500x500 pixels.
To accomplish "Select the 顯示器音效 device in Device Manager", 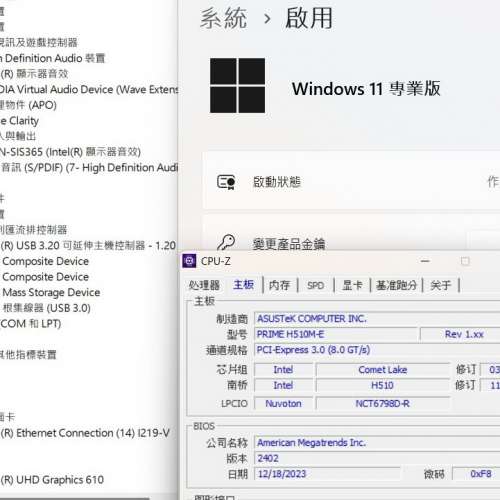I will pos(34,74).
